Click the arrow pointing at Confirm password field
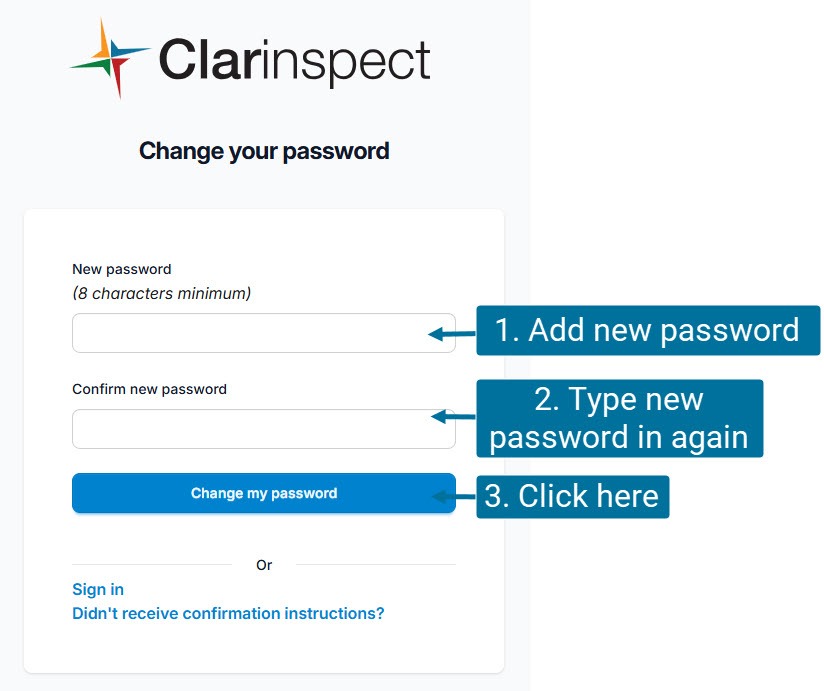 click(453, 416)
